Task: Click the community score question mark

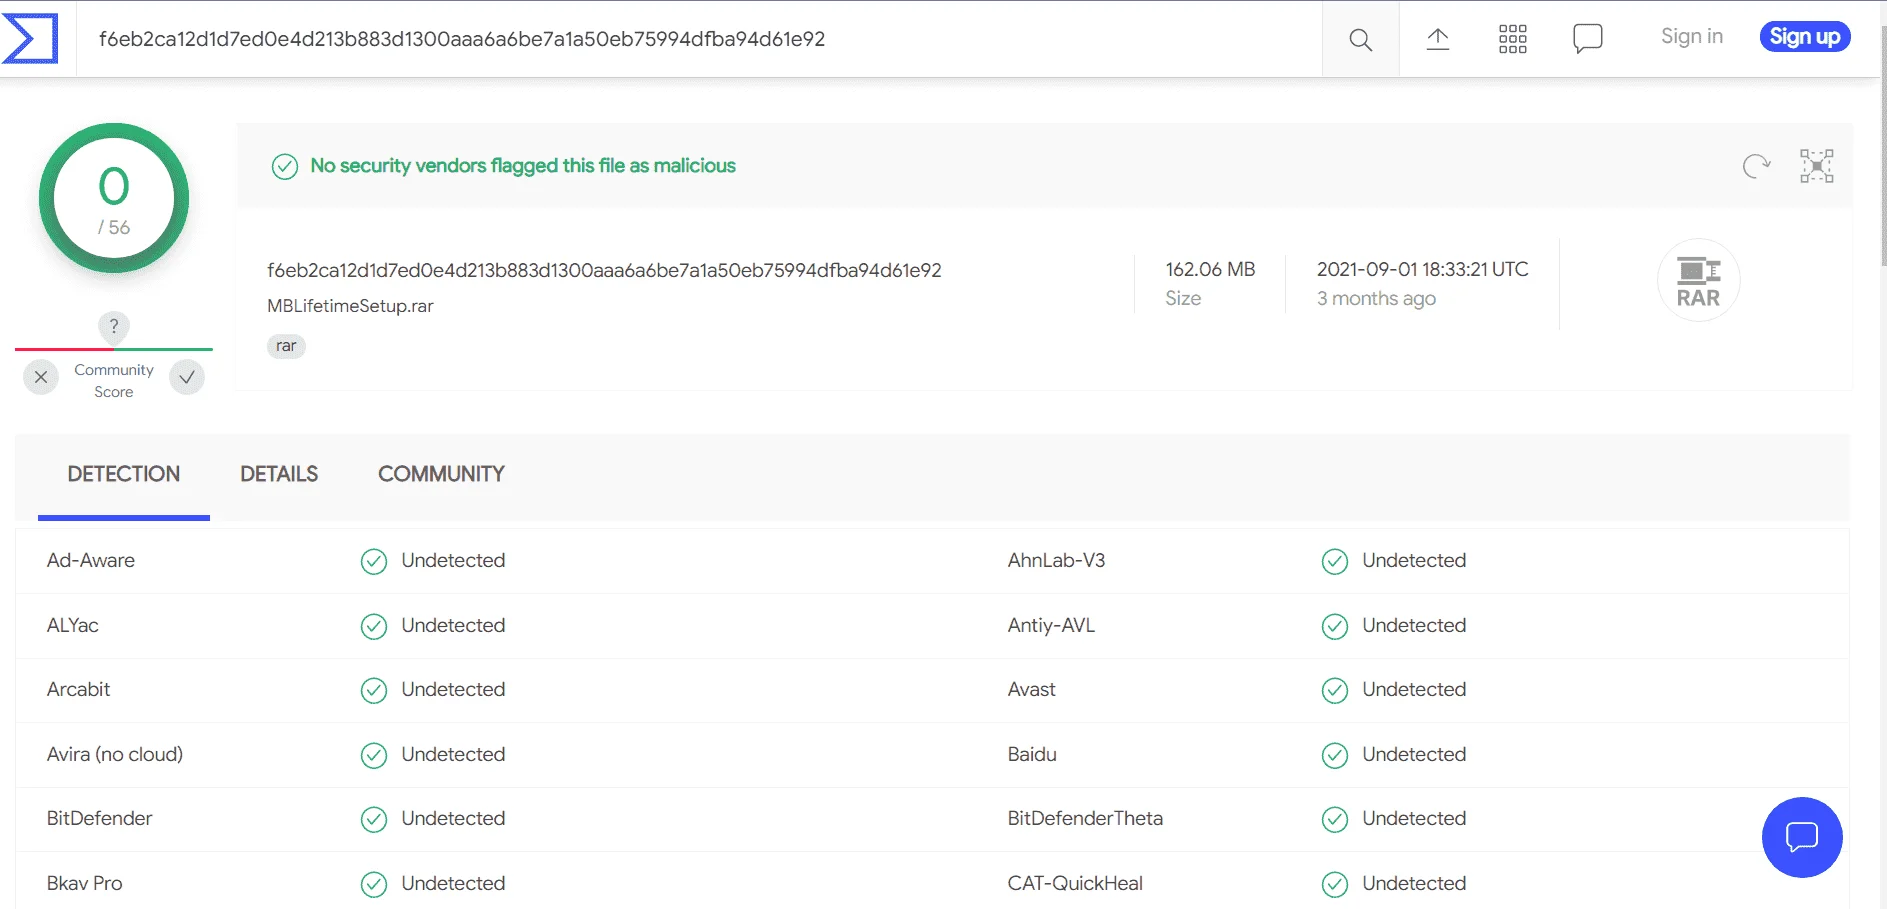Action: 114,326
